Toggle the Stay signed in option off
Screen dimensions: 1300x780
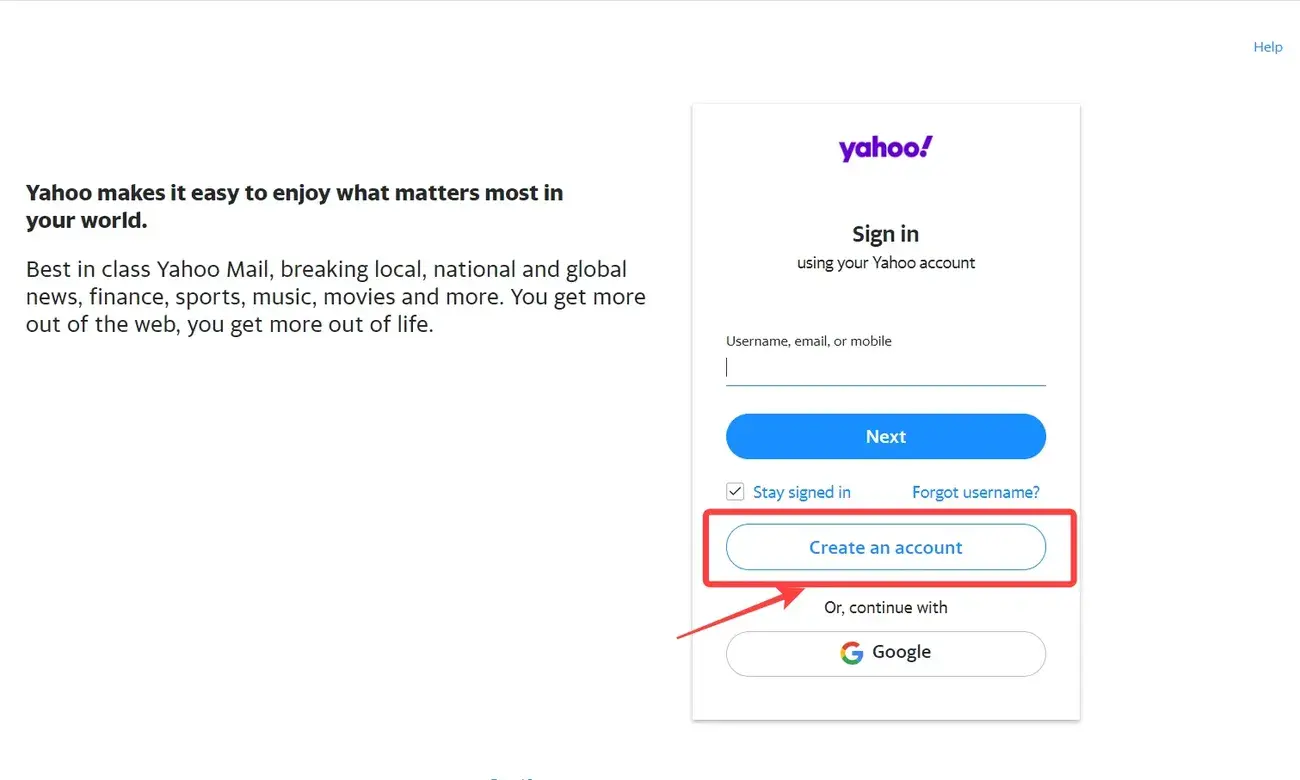(x=735, y=491)
